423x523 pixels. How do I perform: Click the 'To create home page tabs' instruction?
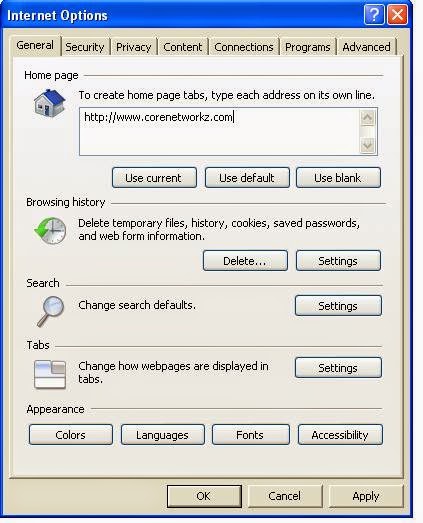[227, 95]
